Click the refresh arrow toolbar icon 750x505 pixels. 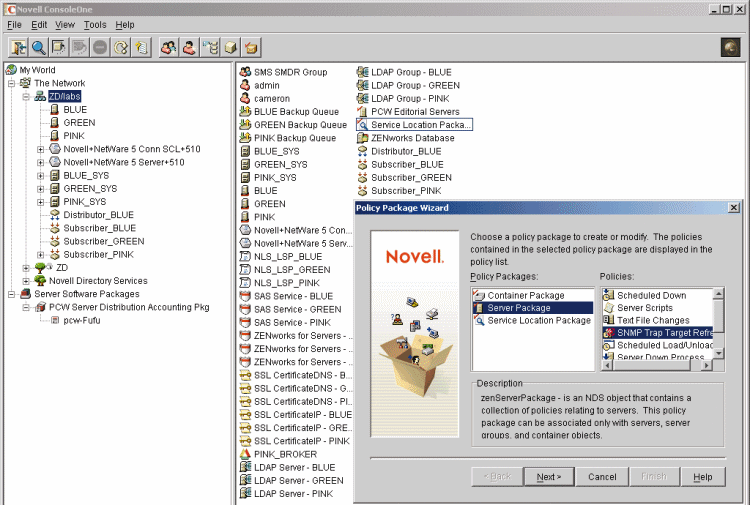[121, 47]
